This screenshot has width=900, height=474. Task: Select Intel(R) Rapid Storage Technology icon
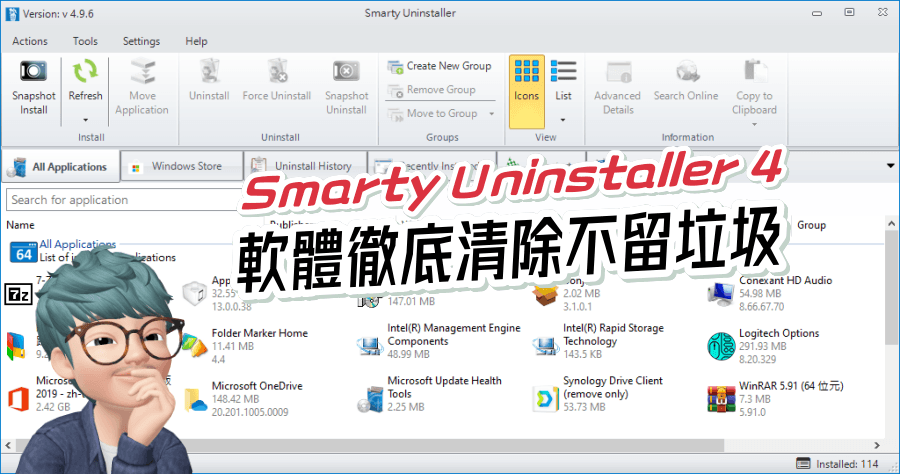(545, 345)
